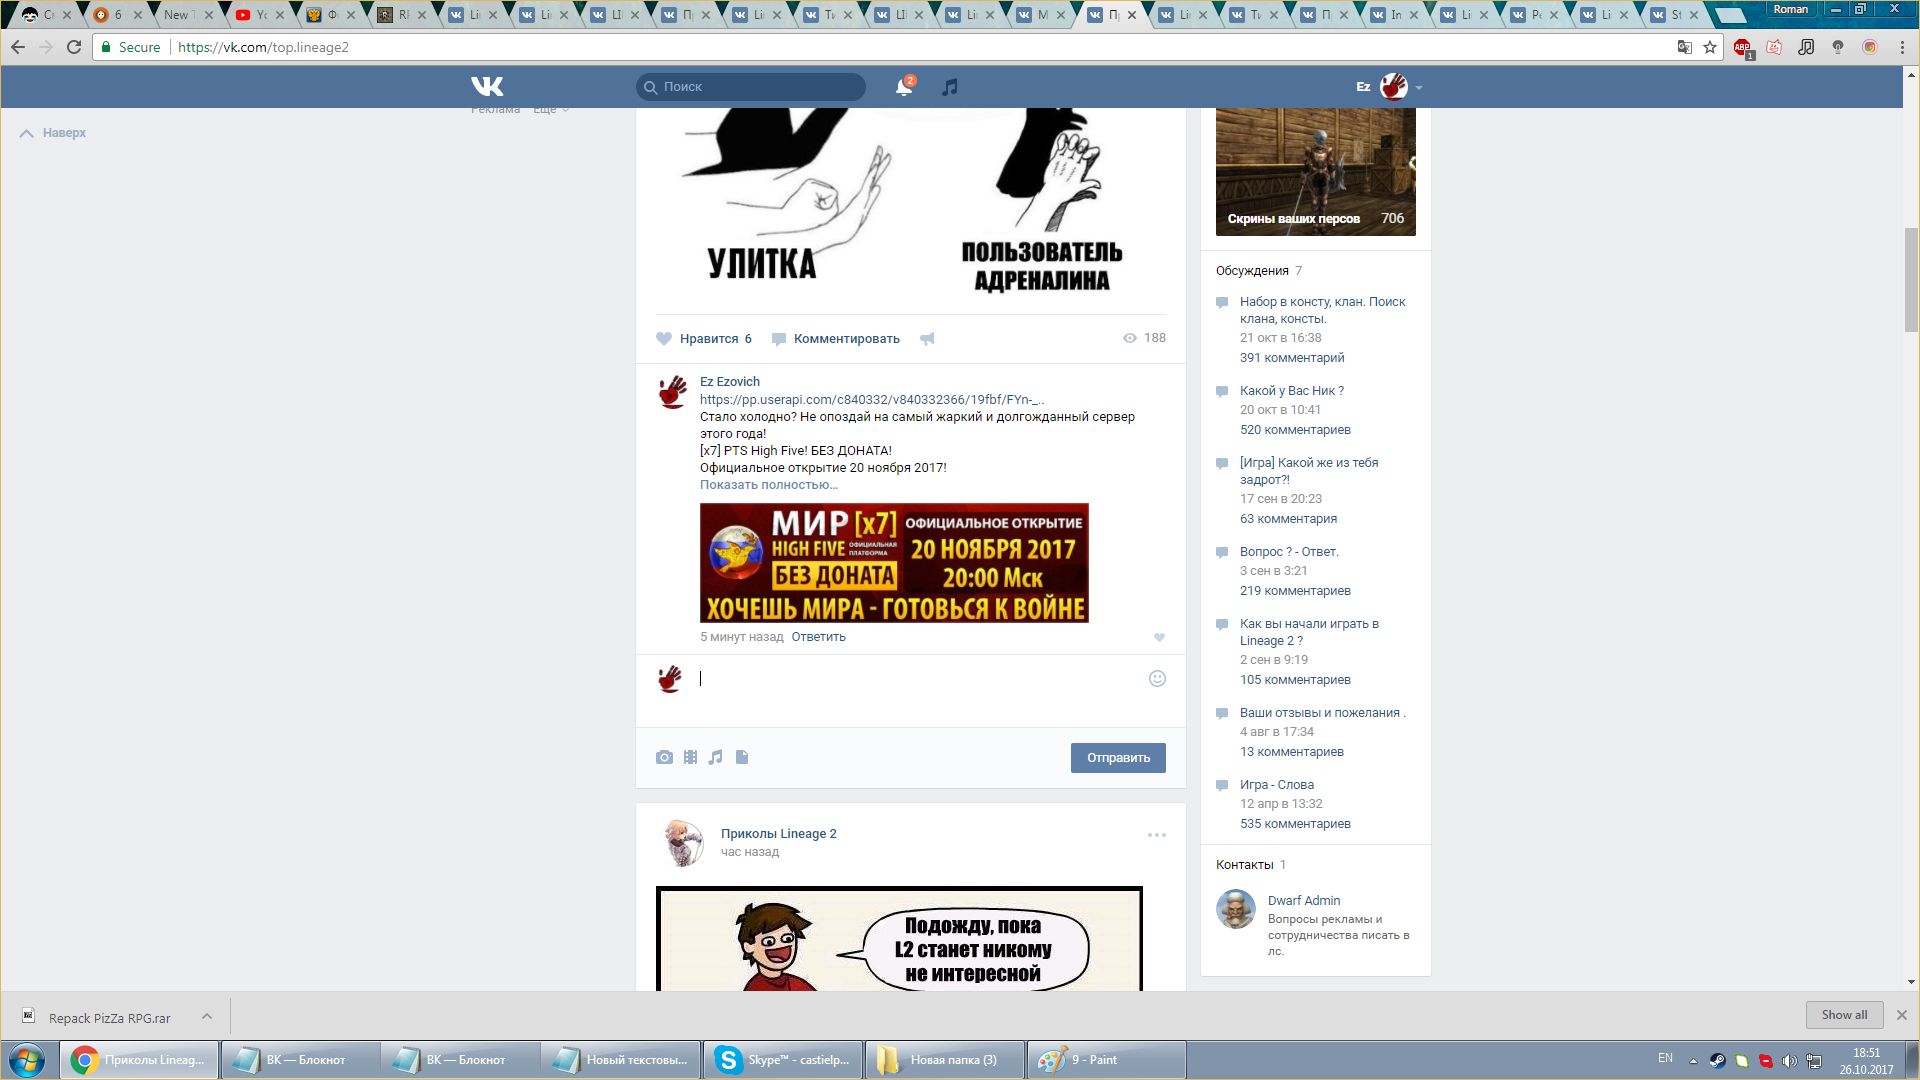The width and height of the screenshot is (1920, 1080).
Task: Attach a photo with camera icon
Action: pyautogui.click(x=664, y=758)
